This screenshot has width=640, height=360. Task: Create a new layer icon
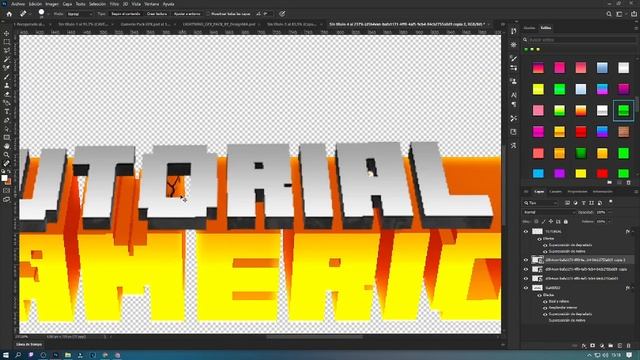coord(620,346)
